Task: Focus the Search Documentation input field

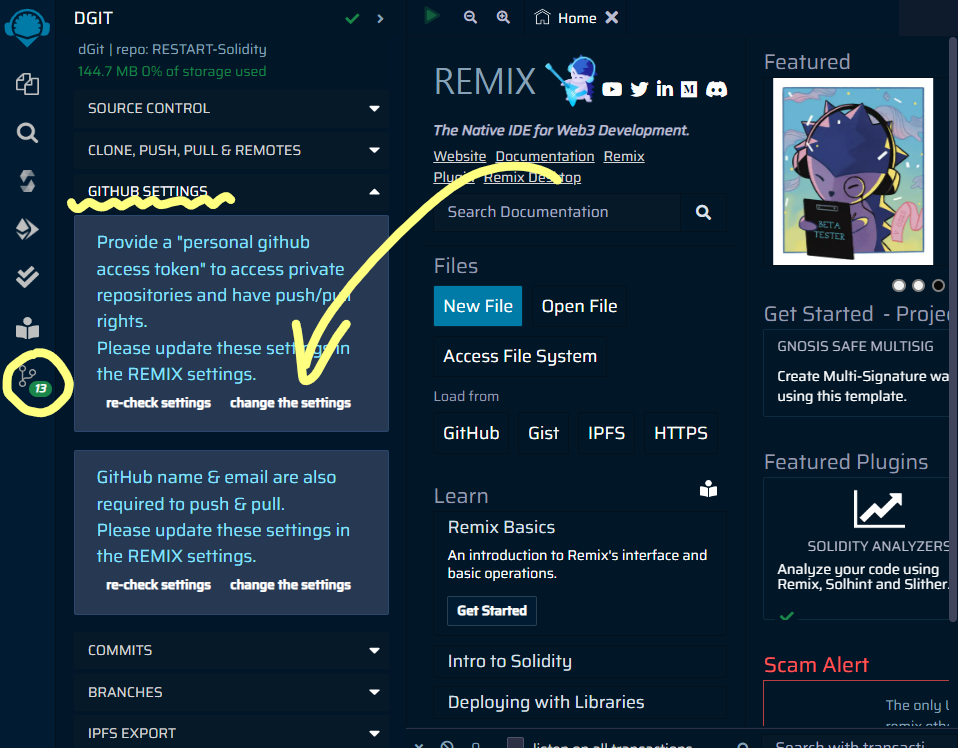Action: coord(557,212)
